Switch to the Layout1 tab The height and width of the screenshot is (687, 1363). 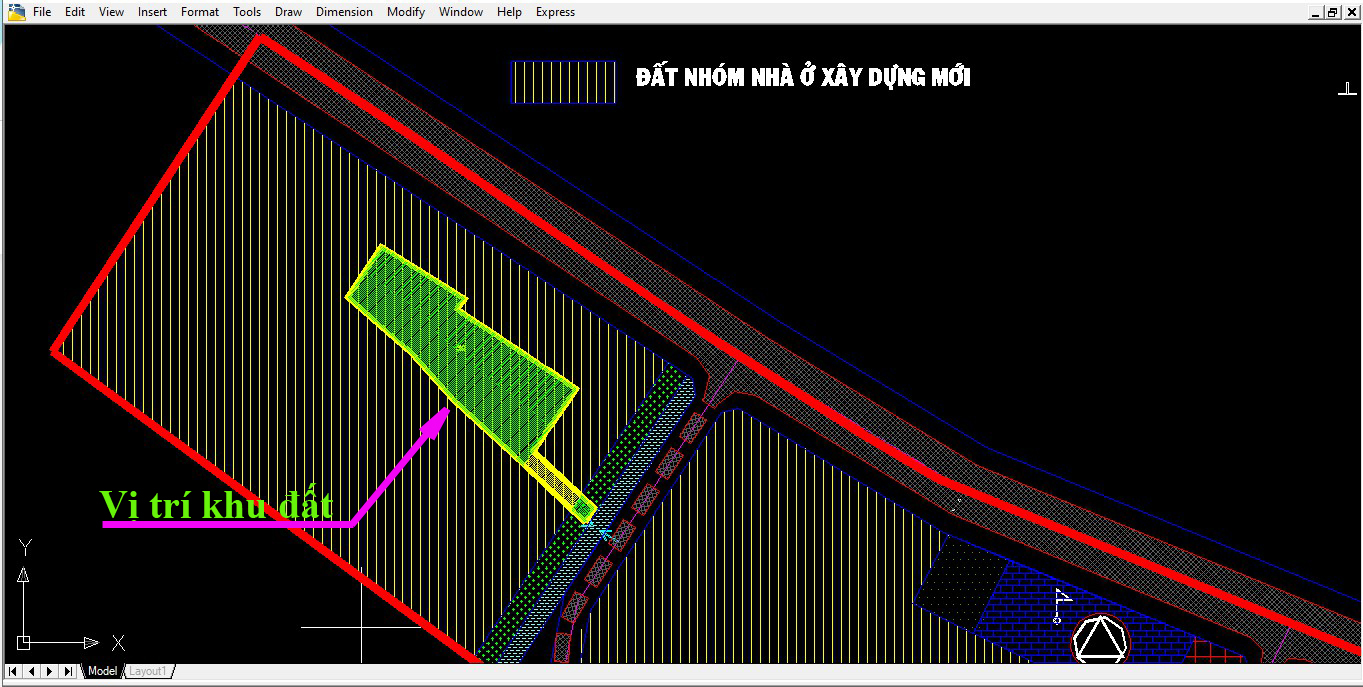click(x=147, y=671)
